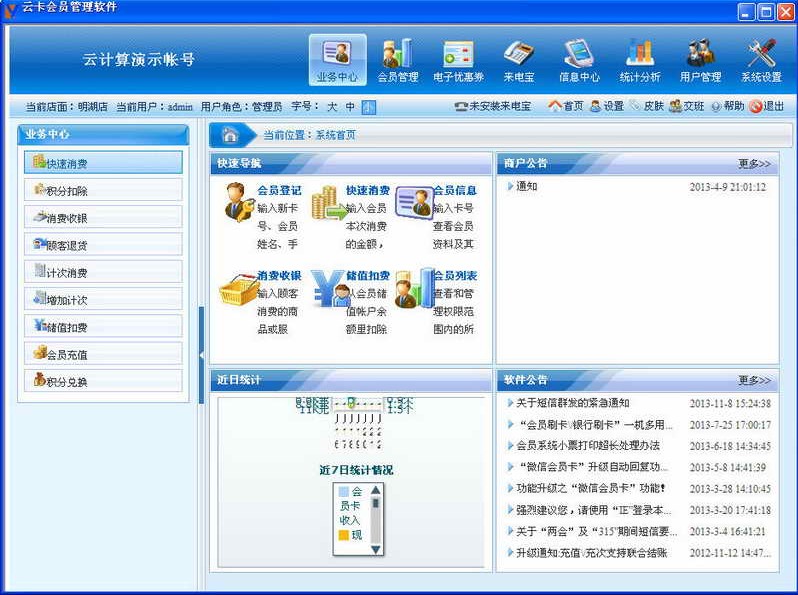Change 皮肤 skin in the toolbar
This screenshot has height=595, width=798.
tap(647, 106)
